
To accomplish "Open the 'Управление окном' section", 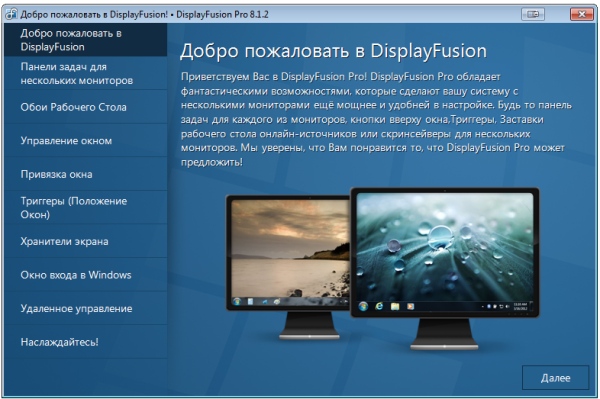I will [x=86, y=141].
